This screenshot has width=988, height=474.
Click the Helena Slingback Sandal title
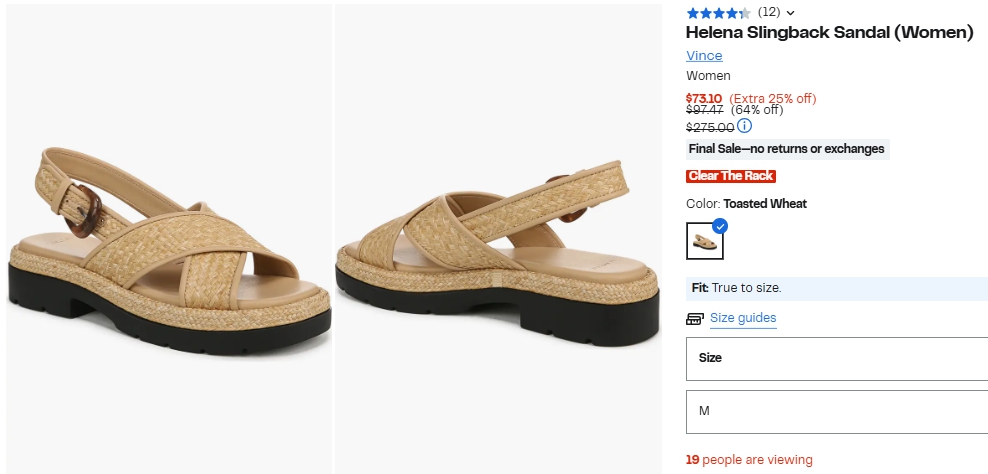pyautogui.click(x=829, y=33)
